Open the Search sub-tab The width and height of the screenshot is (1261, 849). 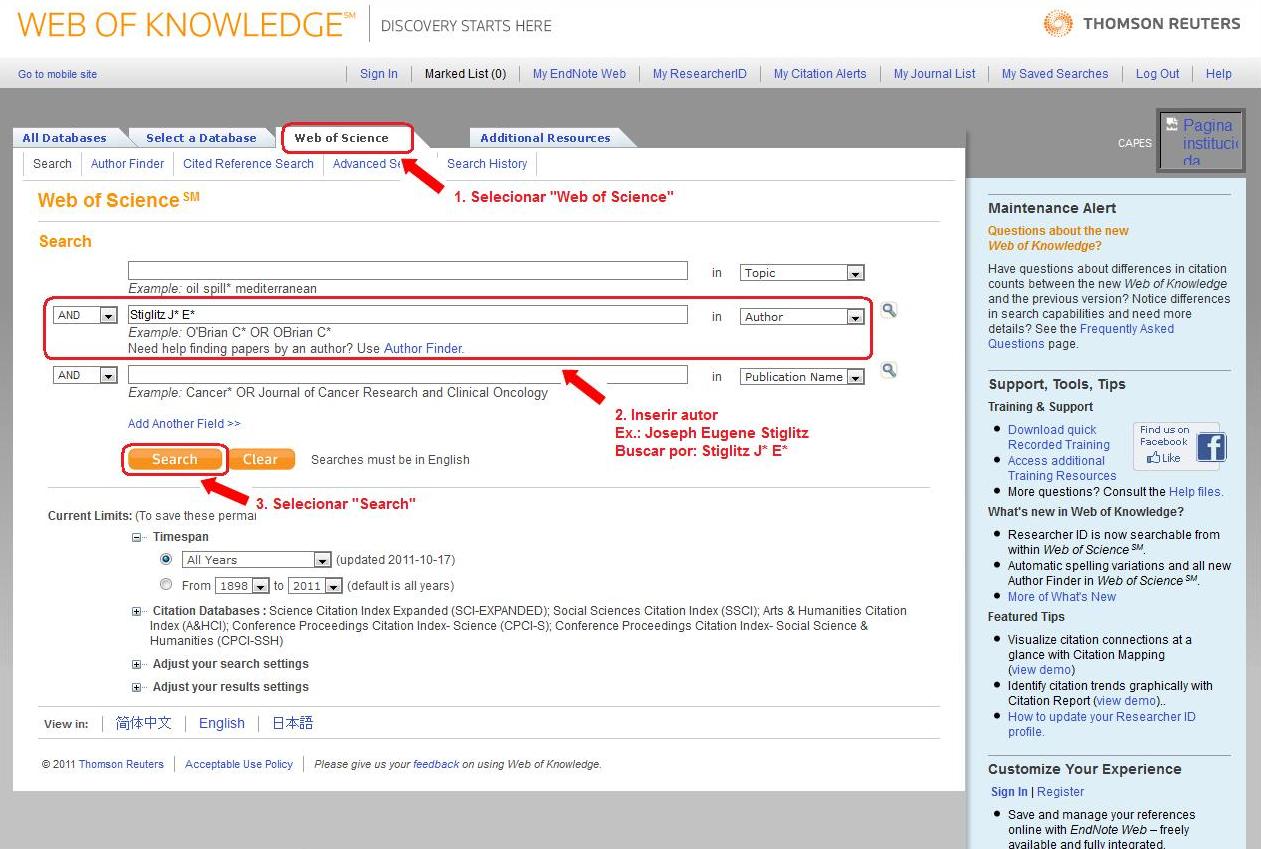tap(52, 164)
